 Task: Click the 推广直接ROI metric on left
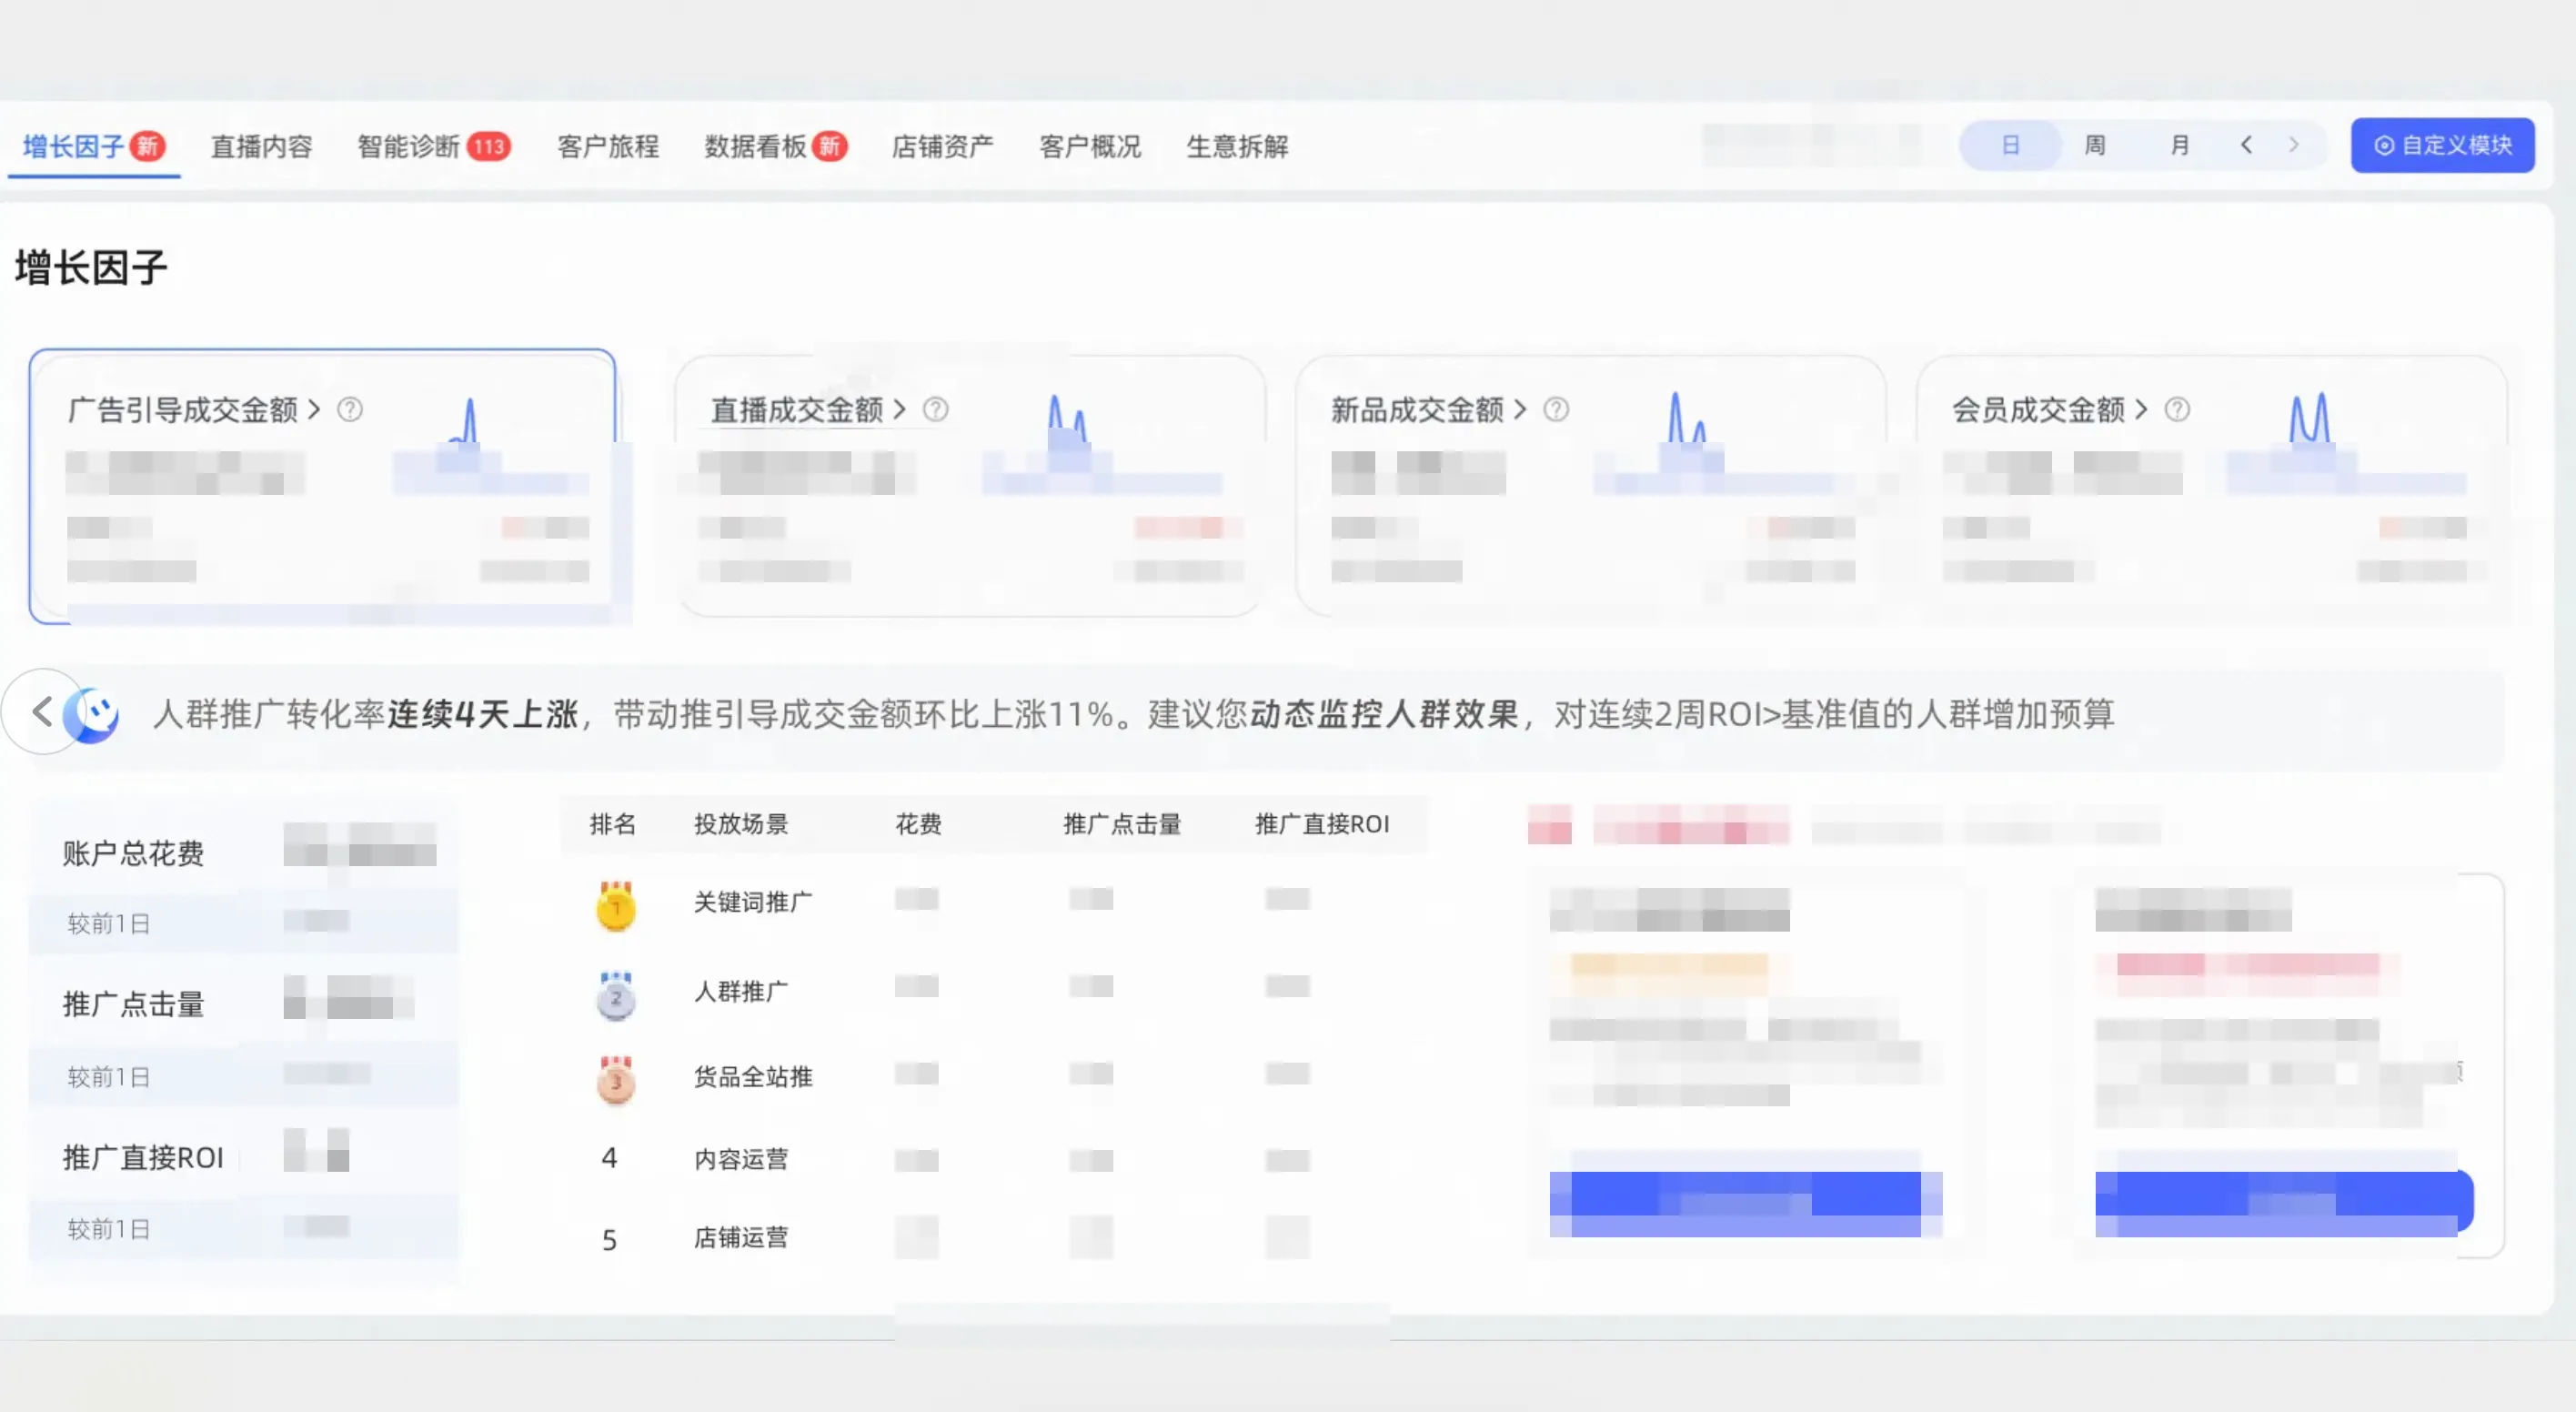click(x=143, y=1157)
